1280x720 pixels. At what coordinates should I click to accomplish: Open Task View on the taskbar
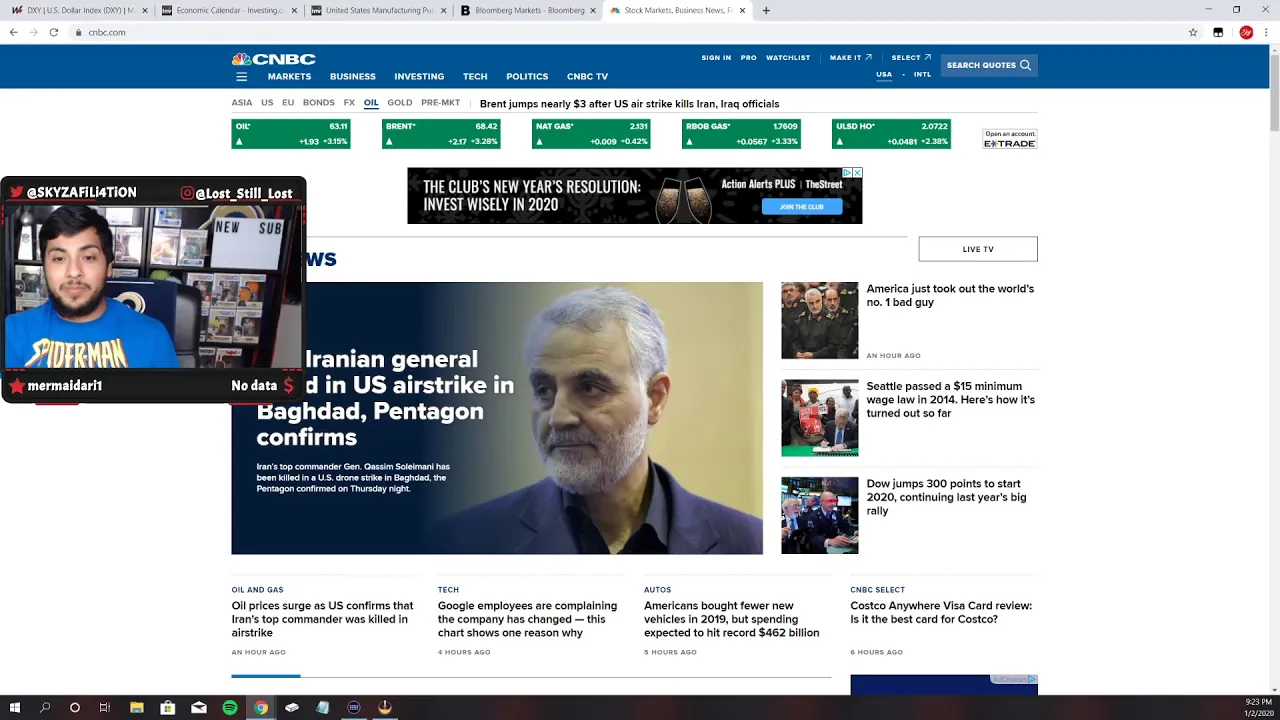[105, 707]
